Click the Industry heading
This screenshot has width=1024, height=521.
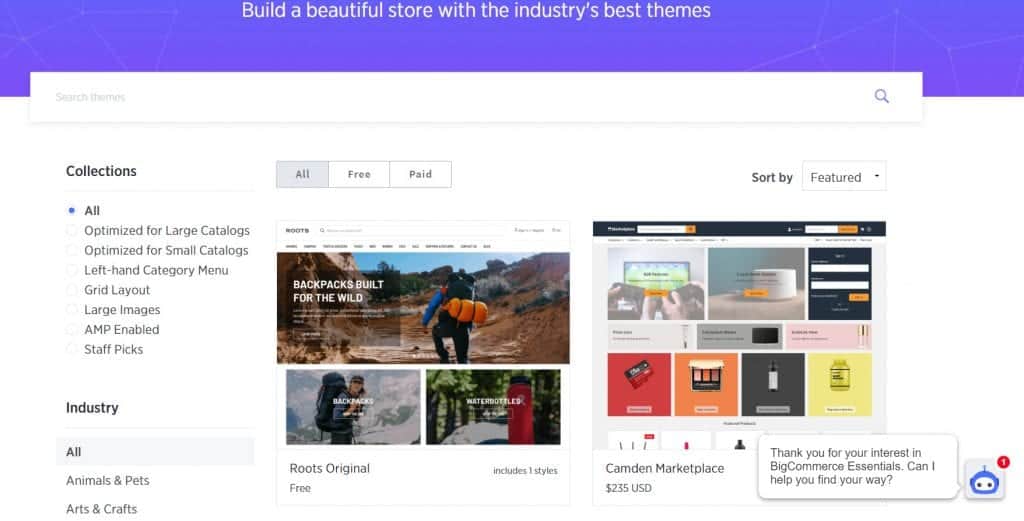92,408
